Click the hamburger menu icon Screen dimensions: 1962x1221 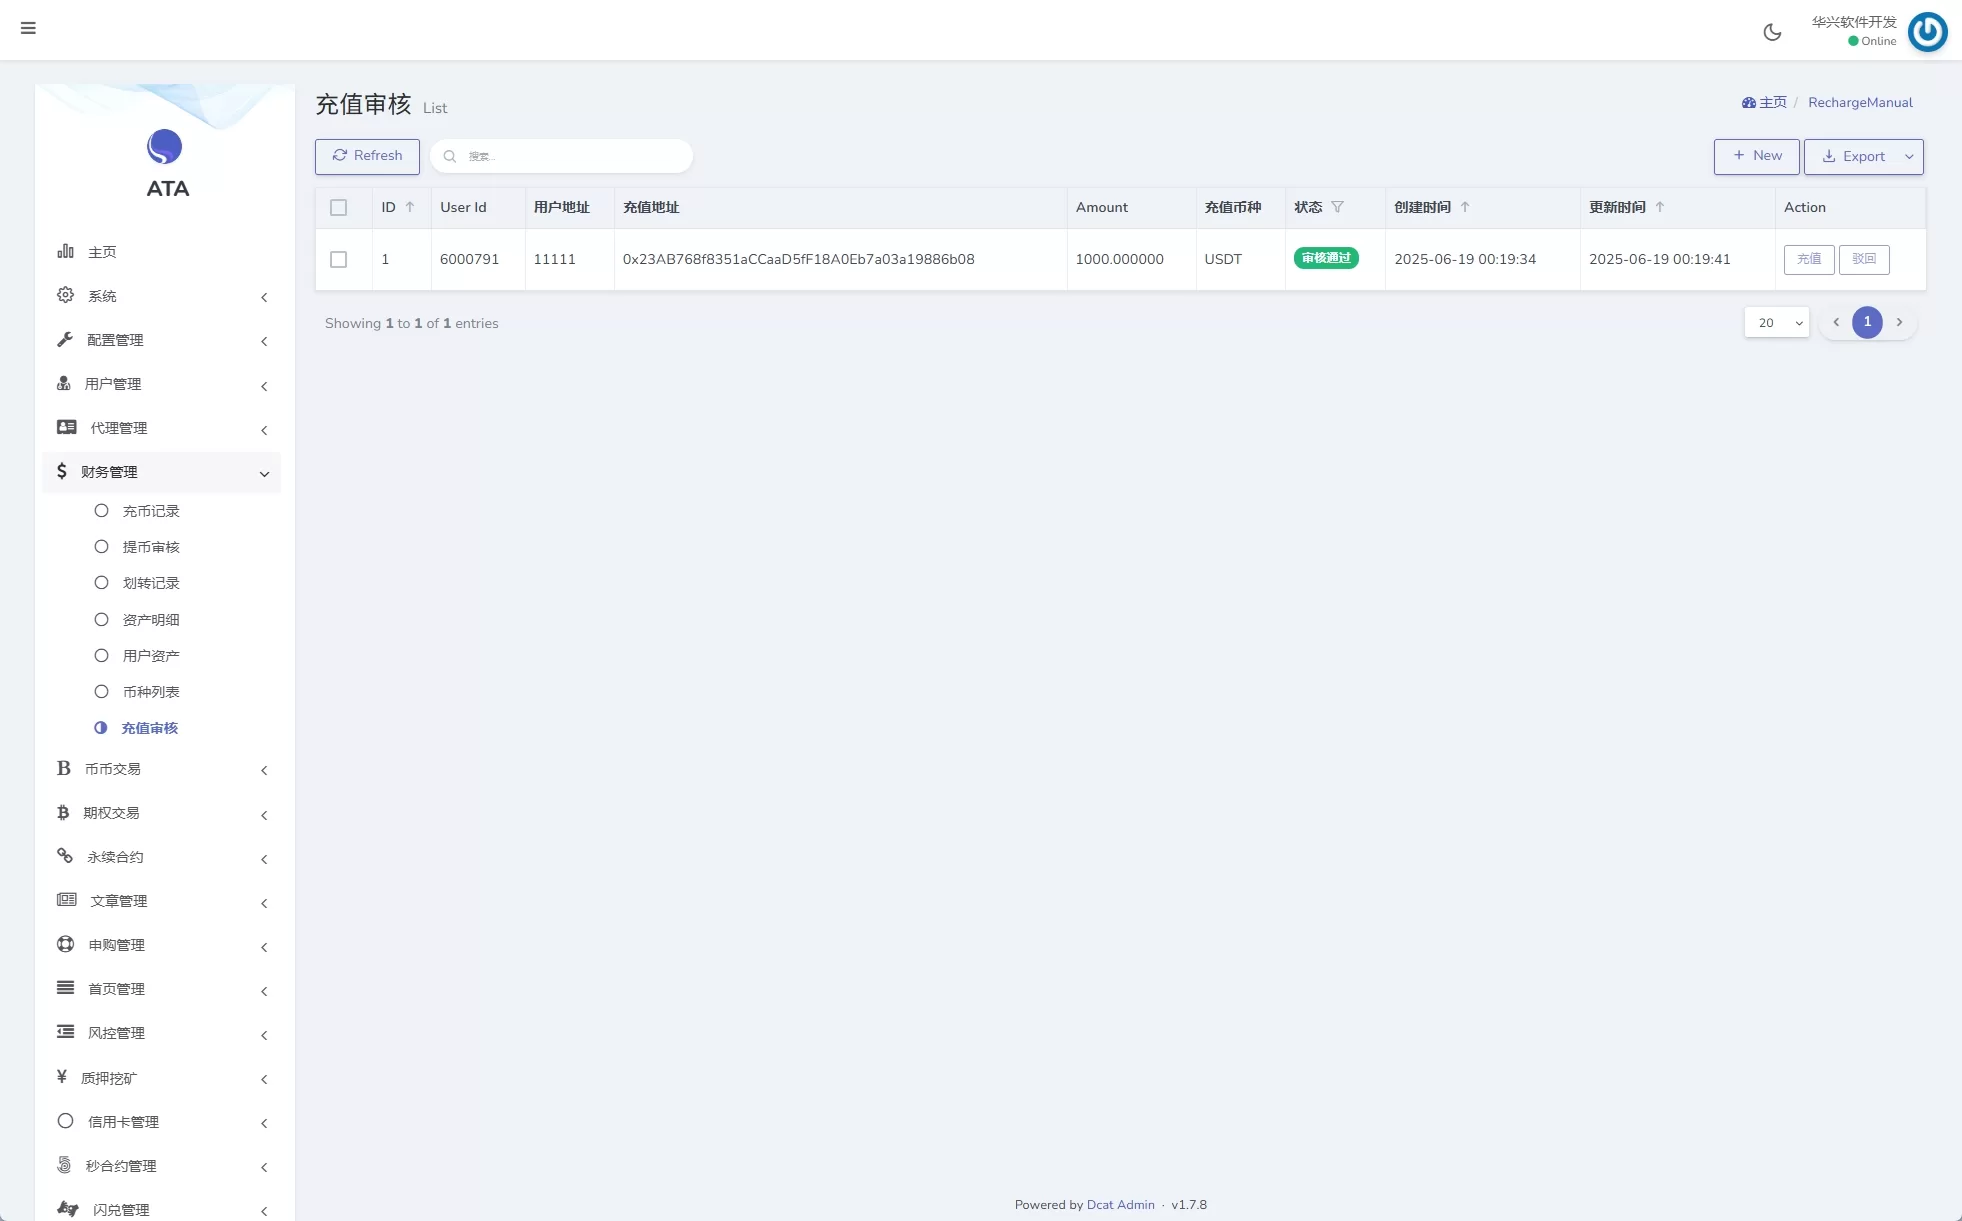[x=28, y=28]
